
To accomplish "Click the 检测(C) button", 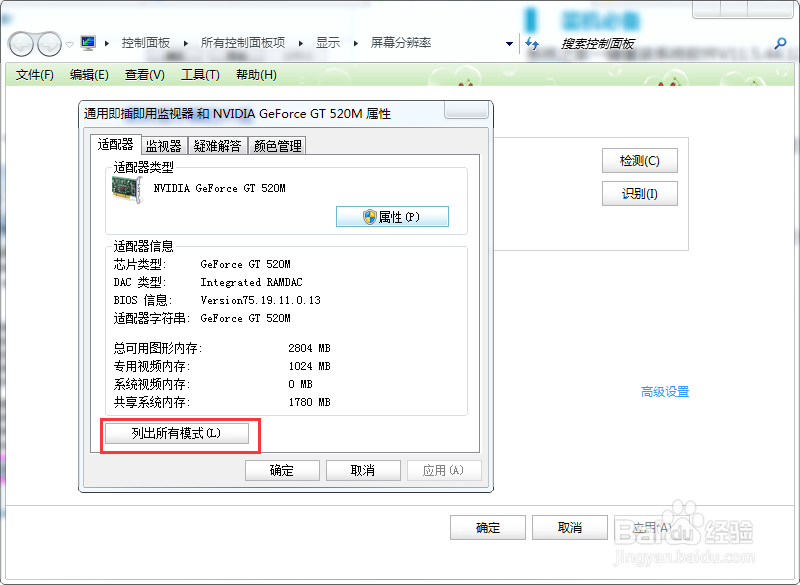I will 640,161.
